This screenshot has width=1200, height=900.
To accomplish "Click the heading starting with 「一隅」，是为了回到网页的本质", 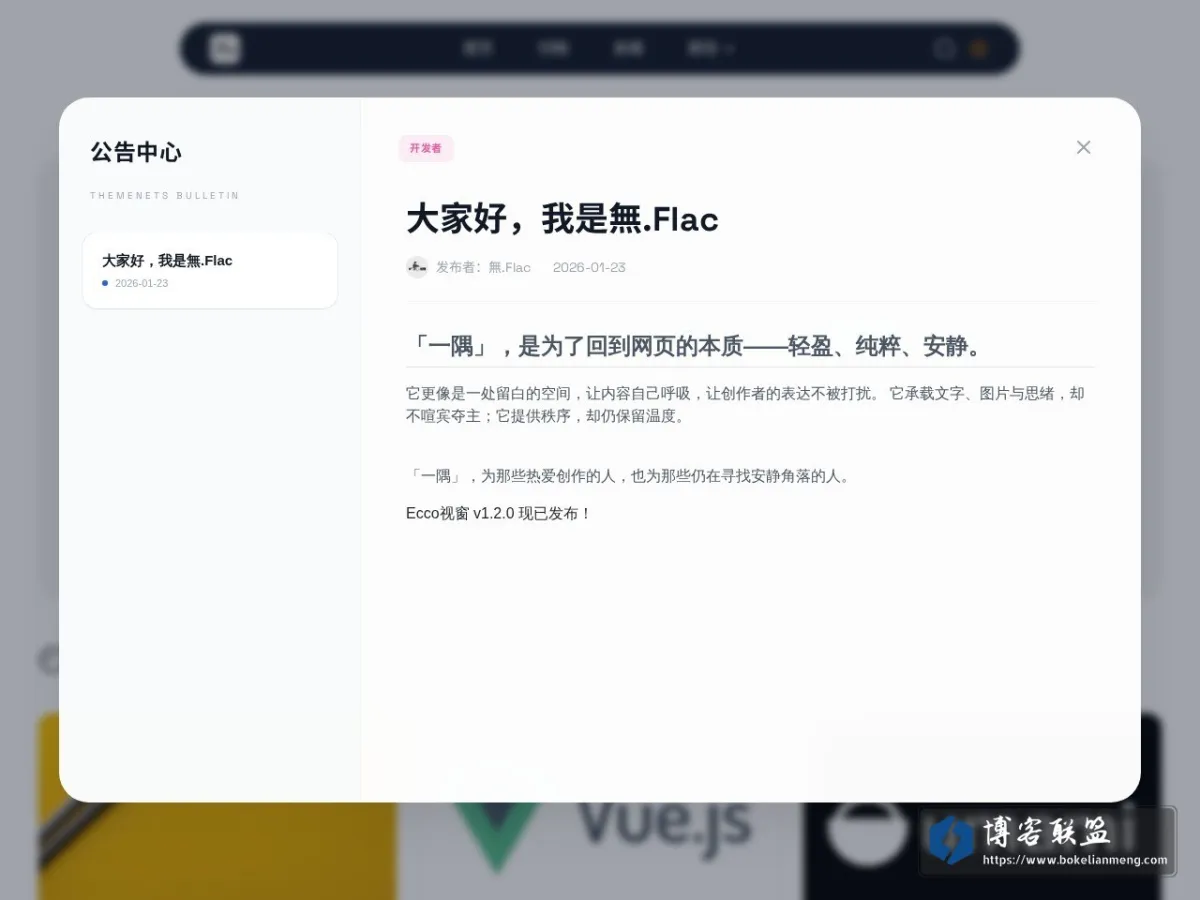I will pyautogui.click(x=697, y=346).
